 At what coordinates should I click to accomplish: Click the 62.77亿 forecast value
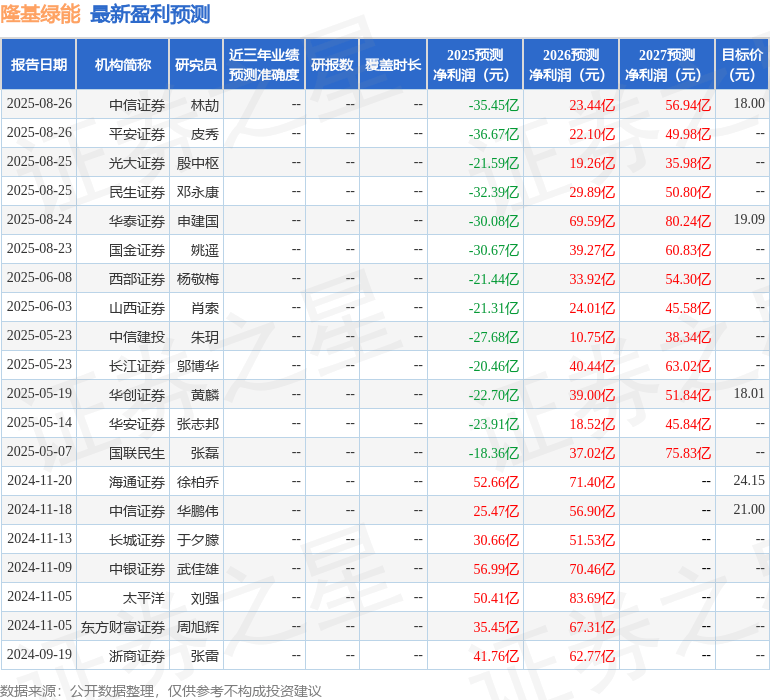click(592, 656)
